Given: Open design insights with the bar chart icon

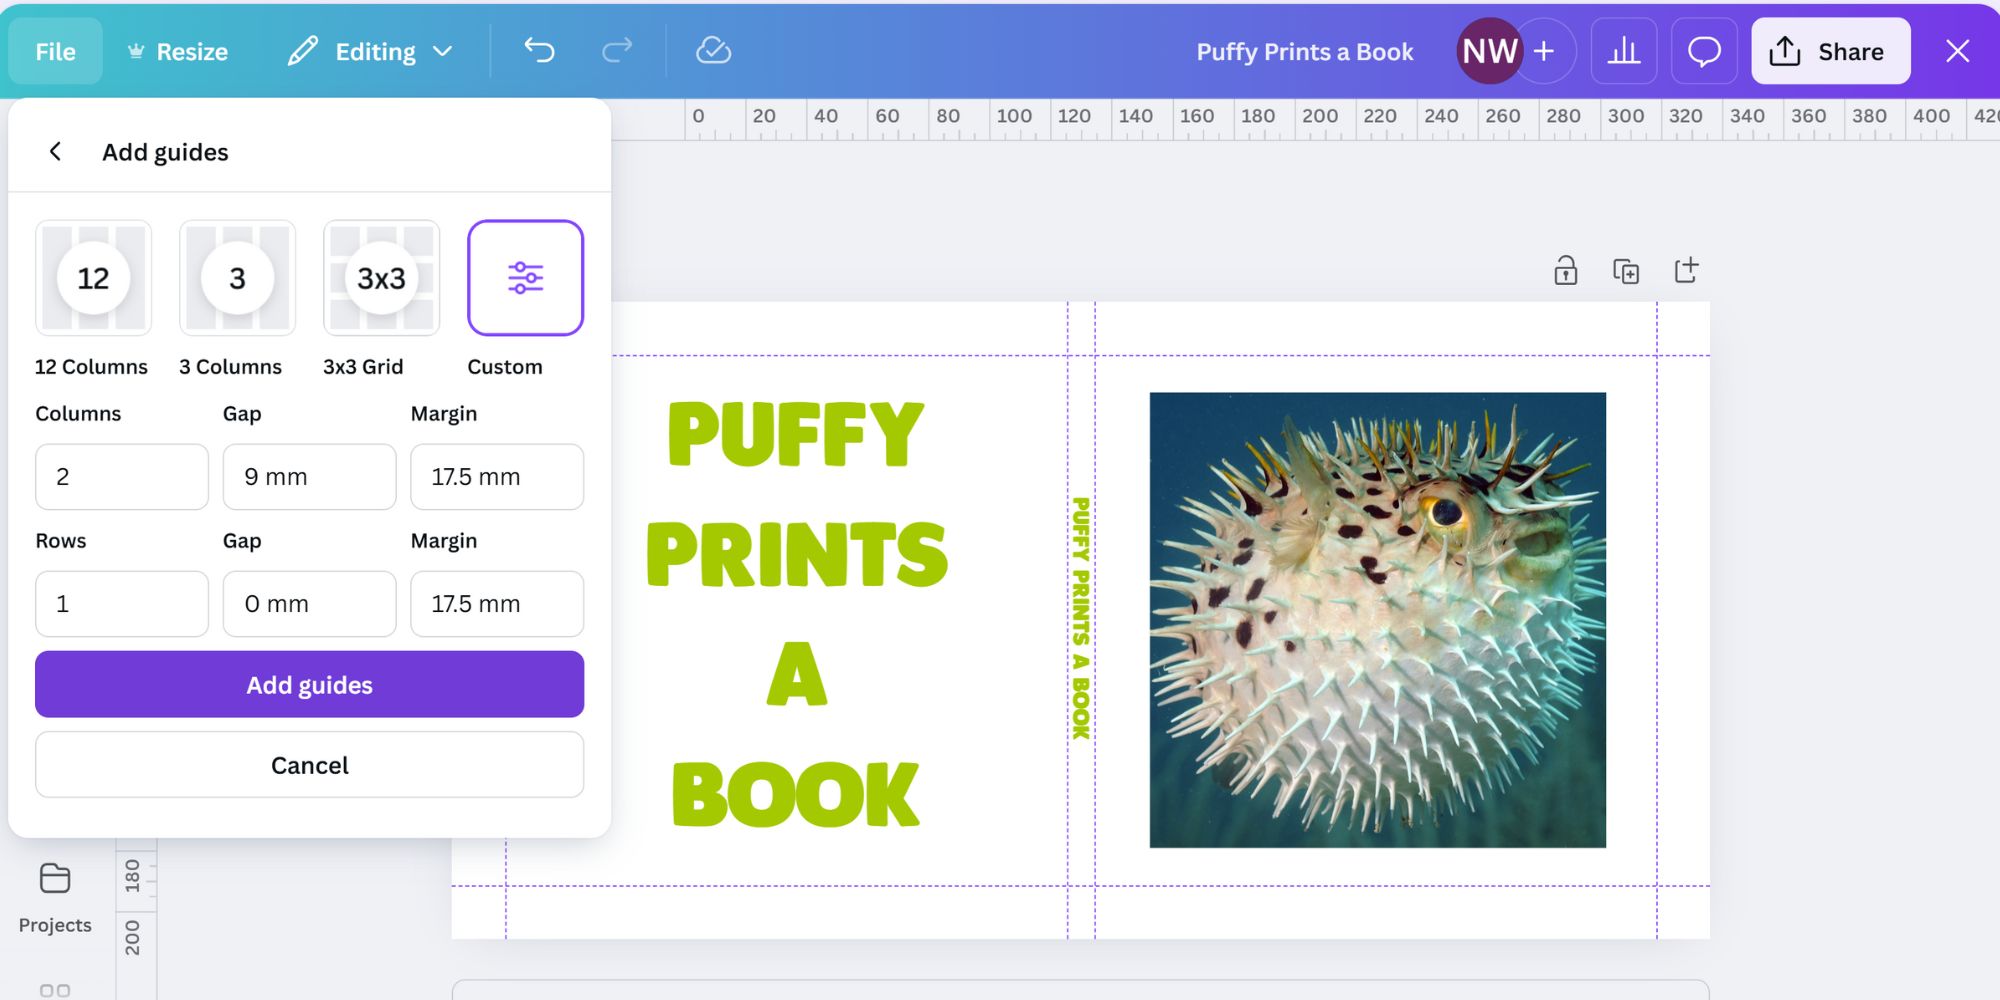Looking at the screenshot, I should tap(1624, 51).
